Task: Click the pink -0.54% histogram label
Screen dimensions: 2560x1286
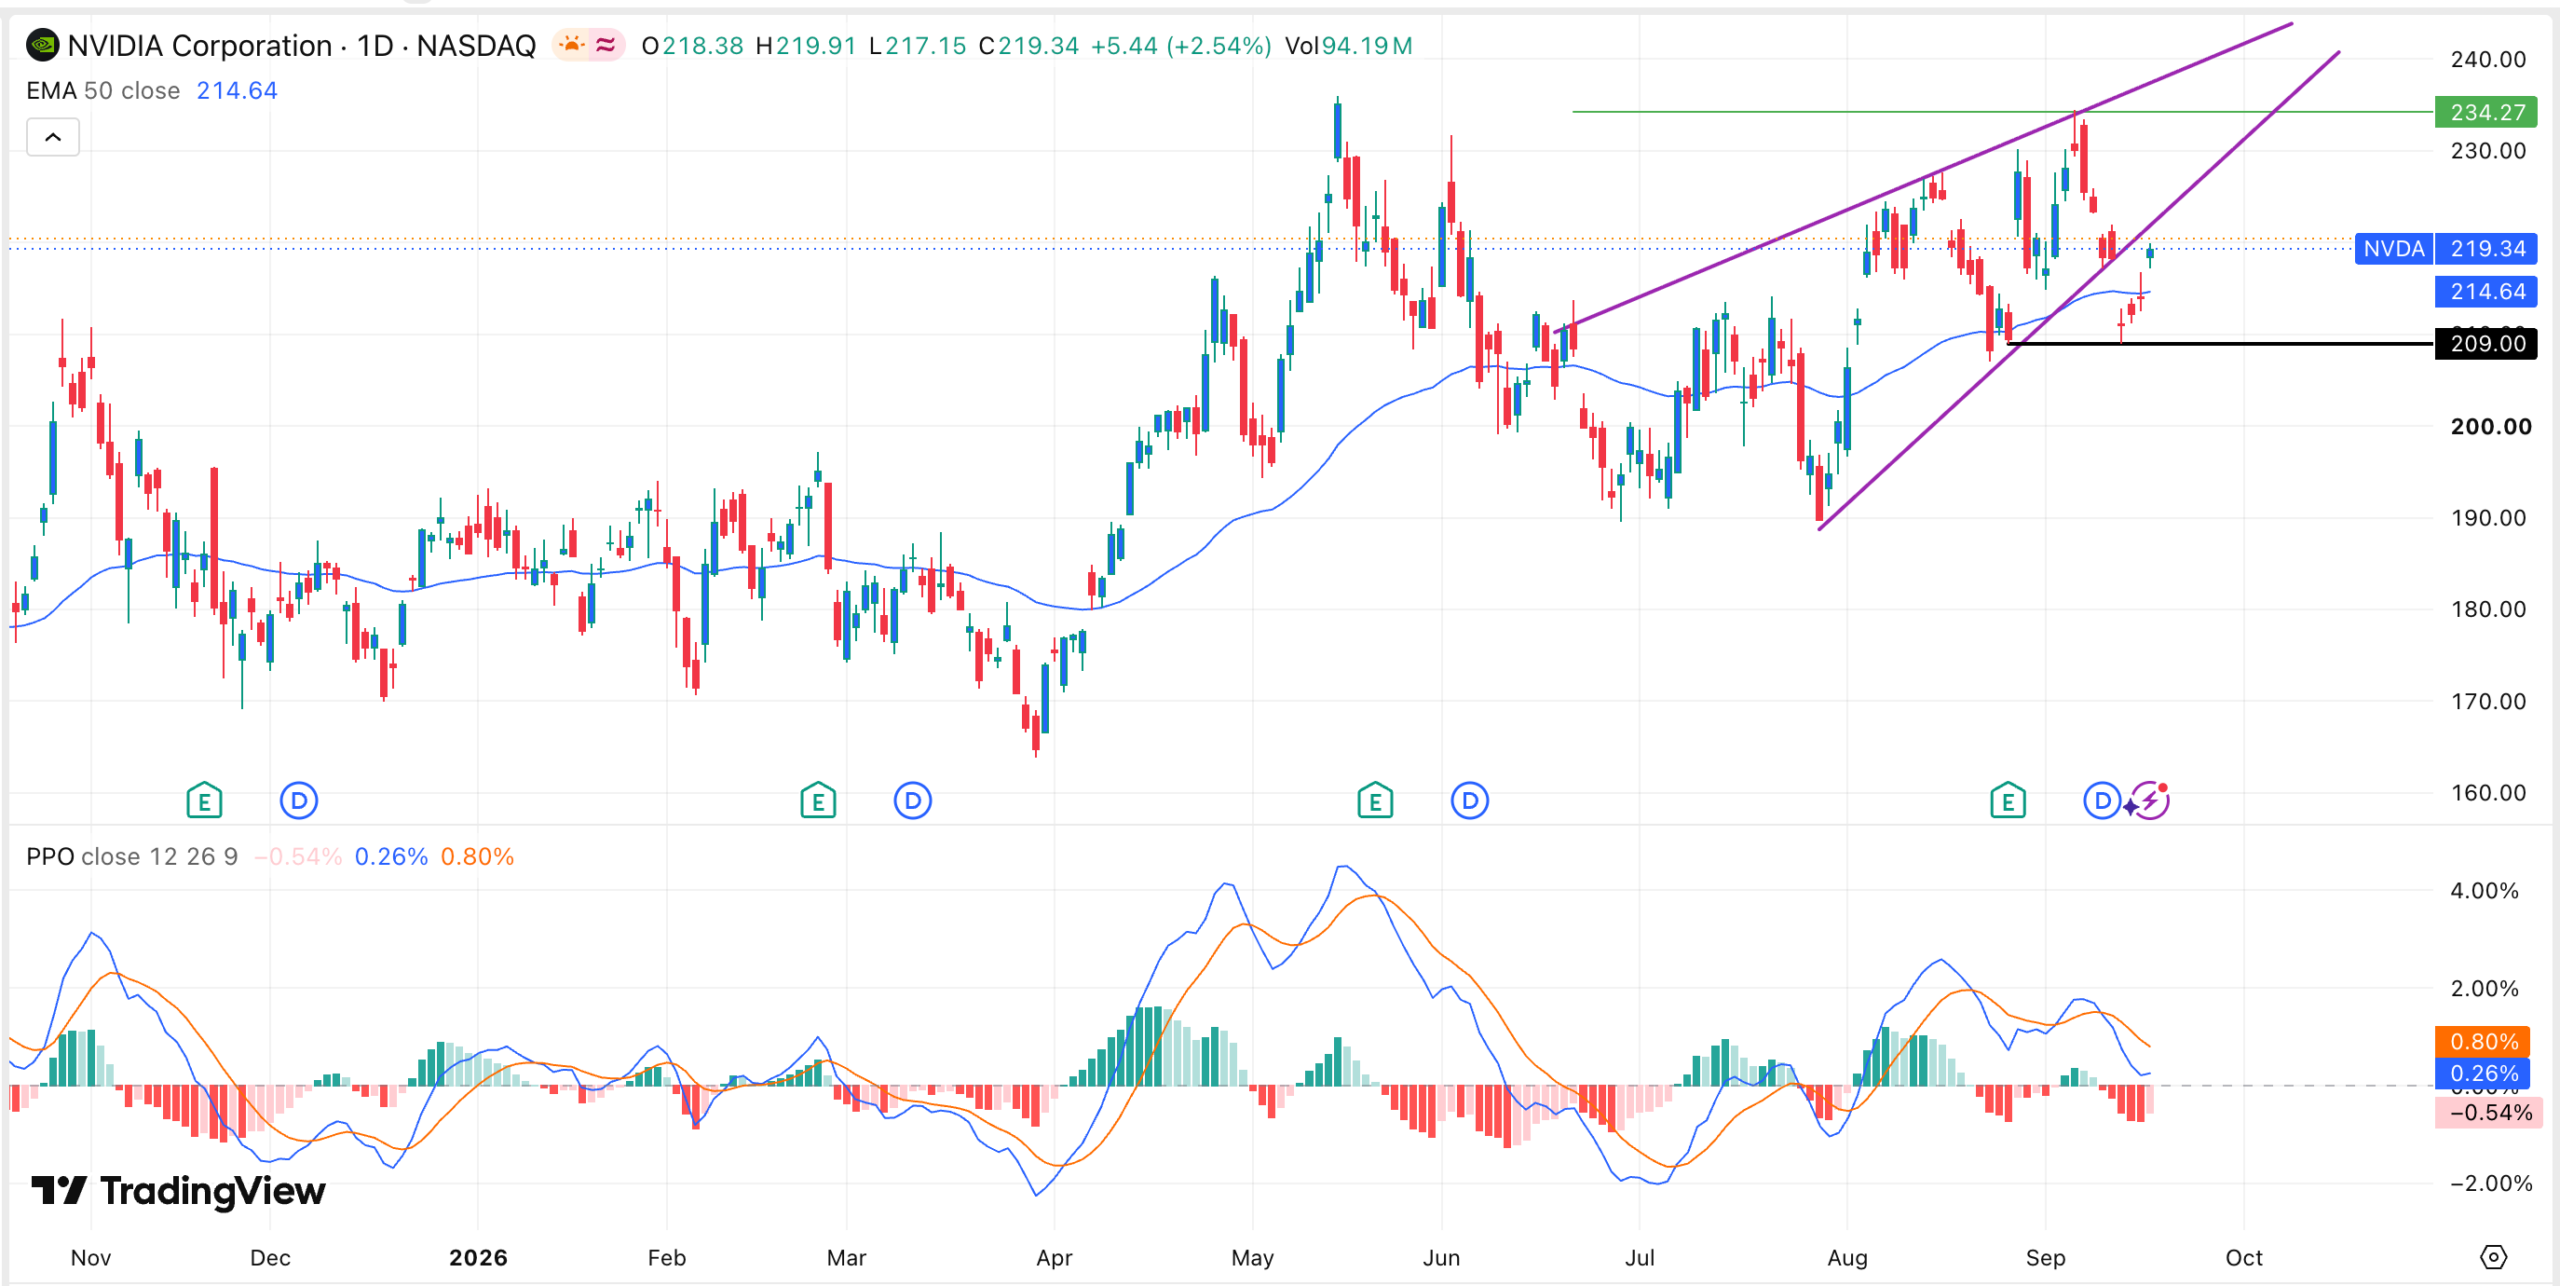Action: coord(2487,1113)
